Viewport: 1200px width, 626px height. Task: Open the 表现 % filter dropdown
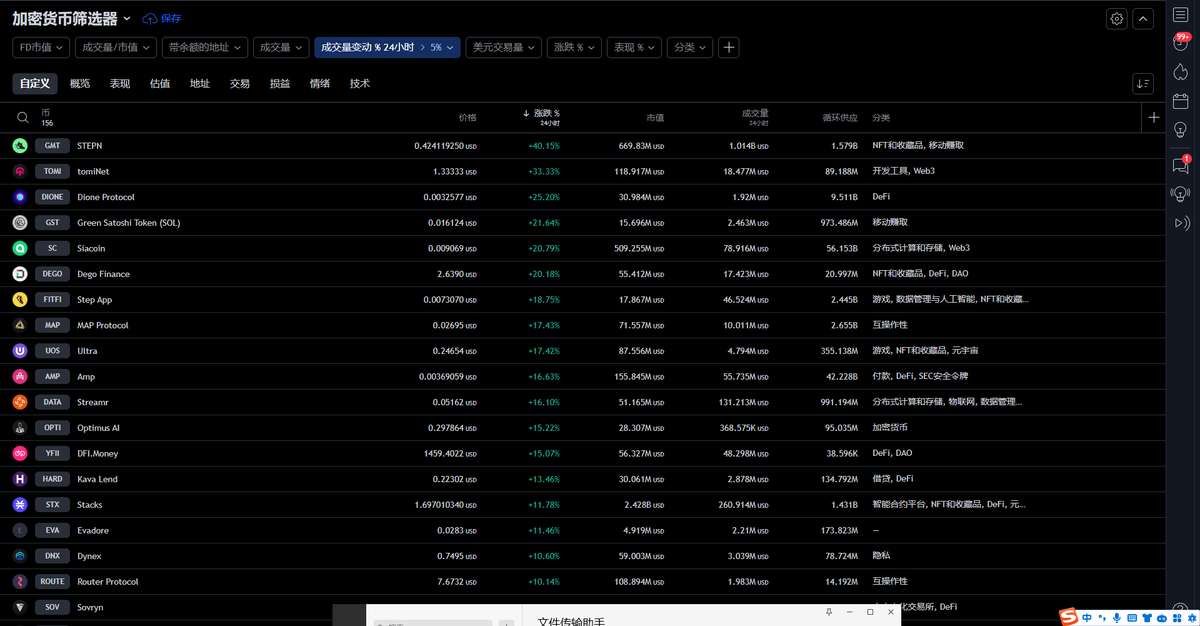[635, 47]
